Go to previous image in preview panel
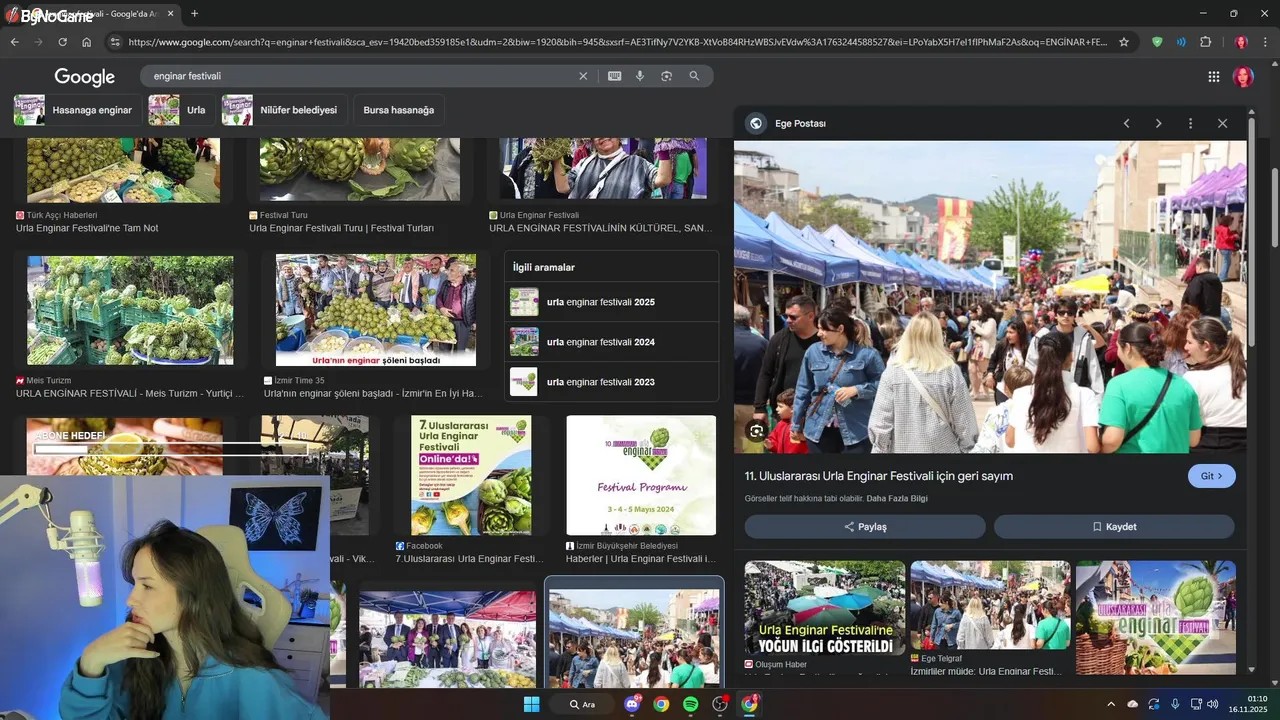The image size is (1280, 720). (1126, 123)
